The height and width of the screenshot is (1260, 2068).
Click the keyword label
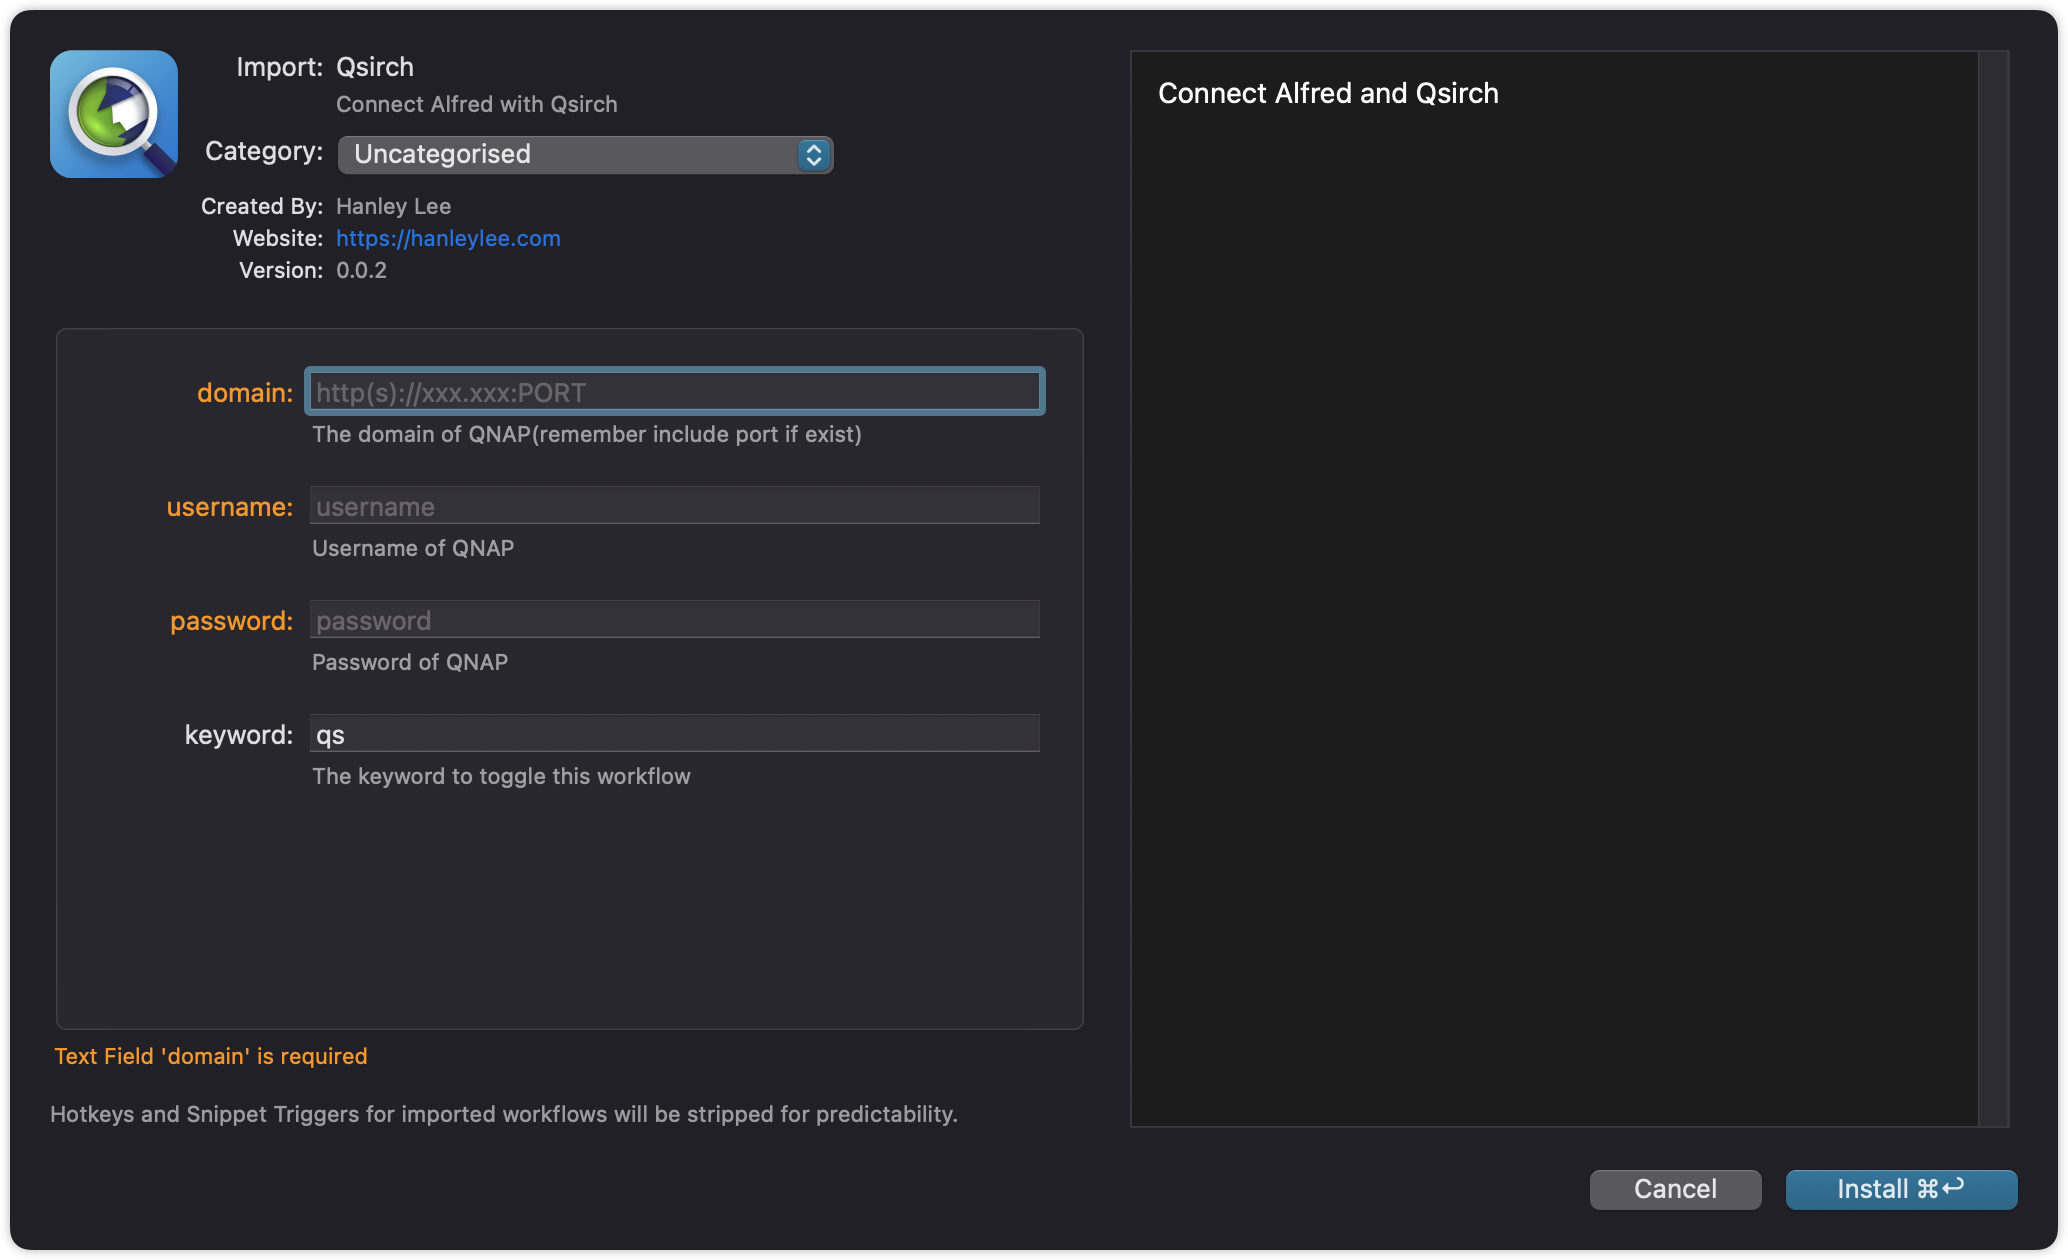point(238,735)
